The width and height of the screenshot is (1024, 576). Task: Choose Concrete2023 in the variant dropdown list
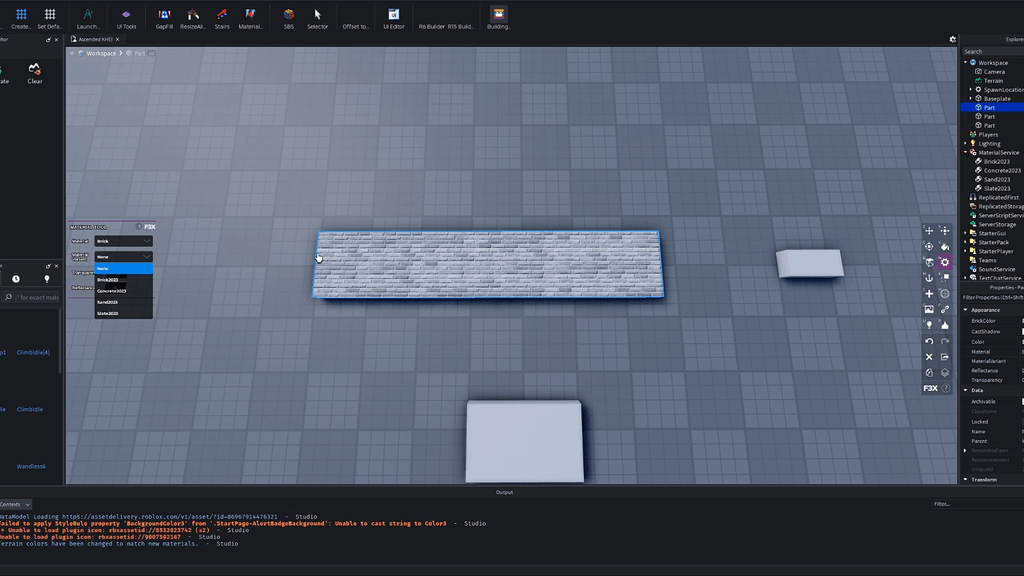coord(123,291)
